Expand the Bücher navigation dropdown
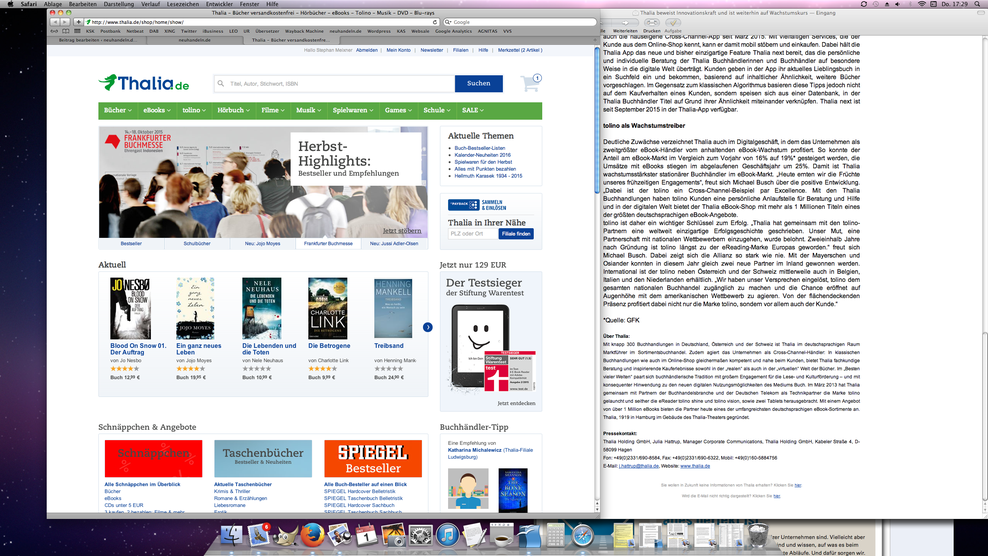 coord(118,110)
